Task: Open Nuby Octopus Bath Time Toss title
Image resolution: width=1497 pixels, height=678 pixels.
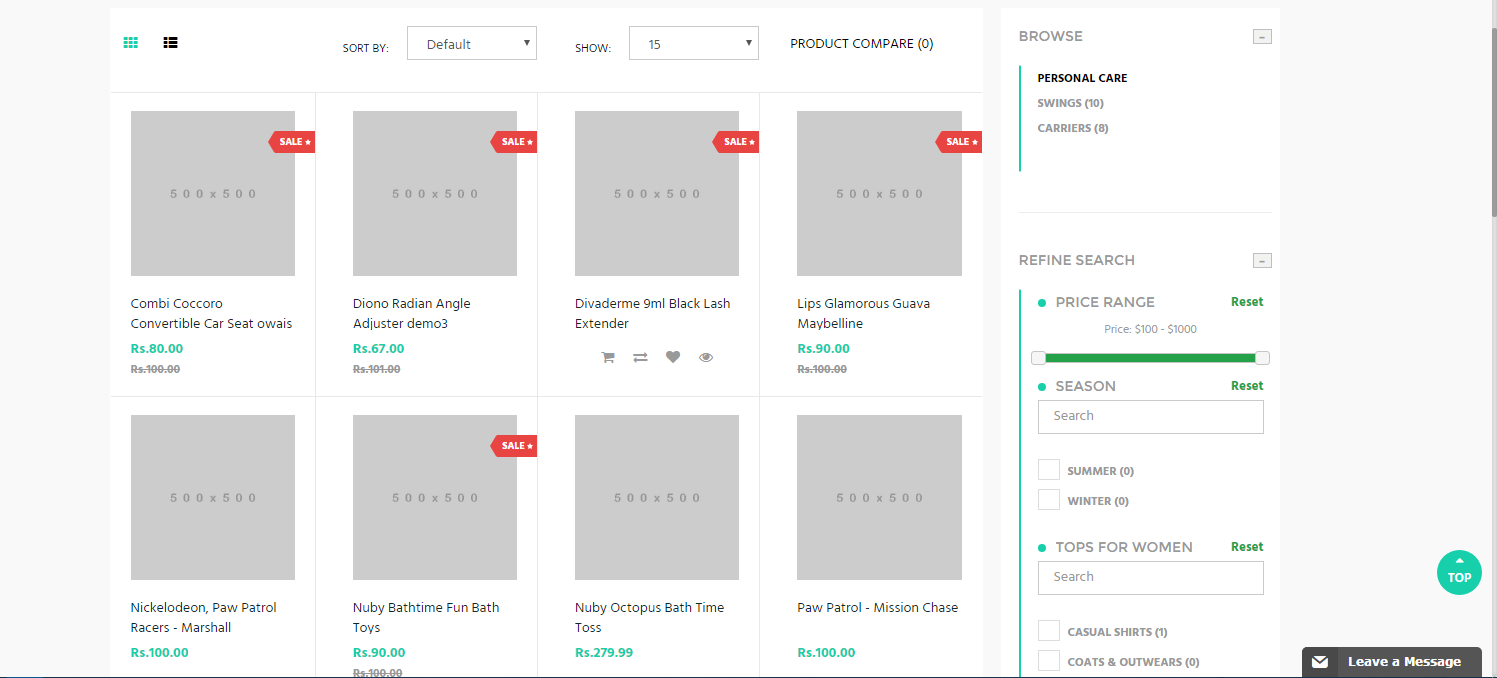Action: pyautogui.click(x=650, y=617)
